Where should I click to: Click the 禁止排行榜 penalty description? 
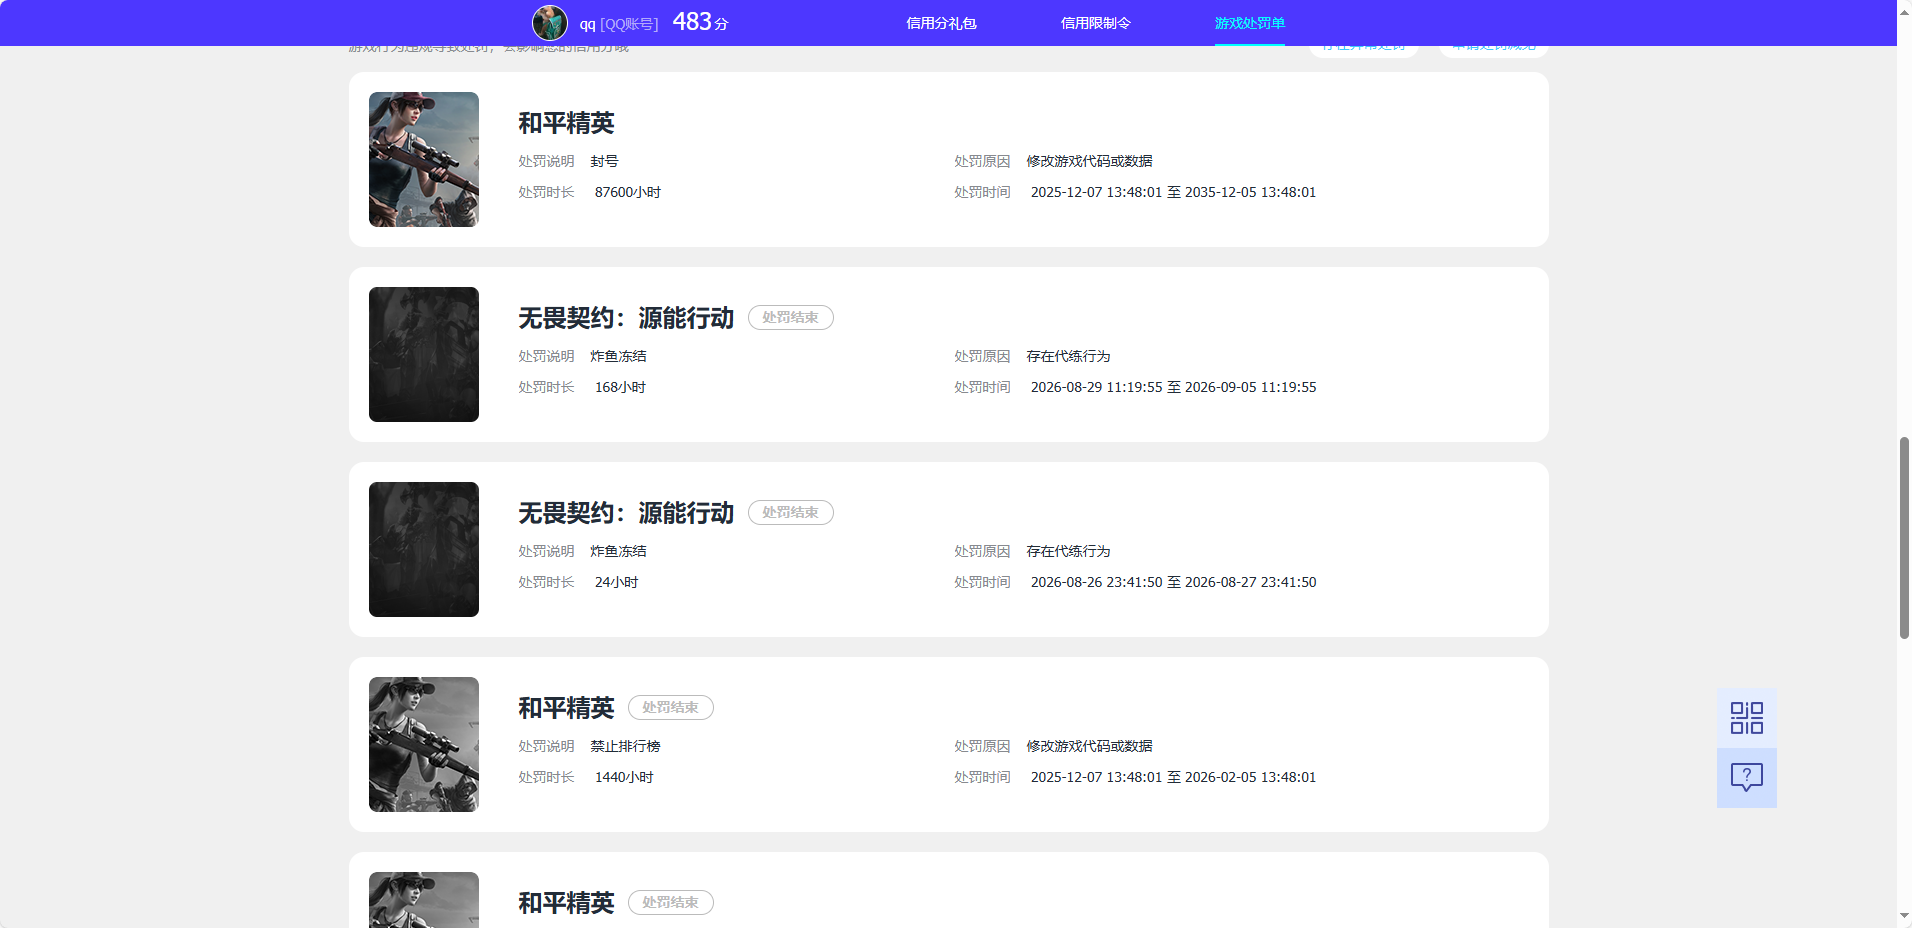[625, 746]
